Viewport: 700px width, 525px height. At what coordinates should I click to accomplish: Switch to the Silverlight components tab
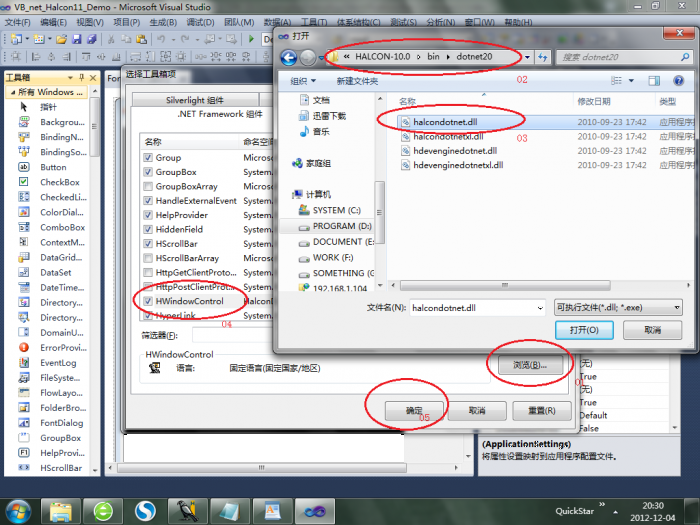195,100
